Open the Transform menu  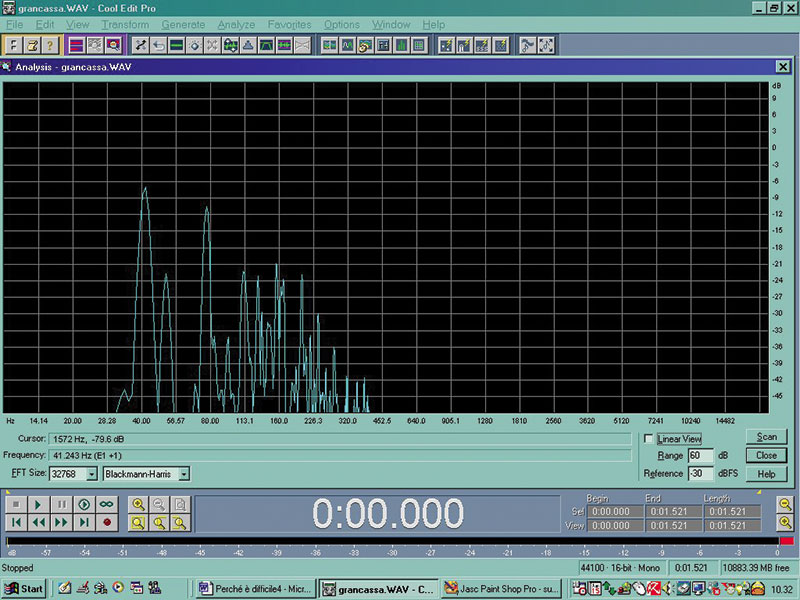point(125,24)
